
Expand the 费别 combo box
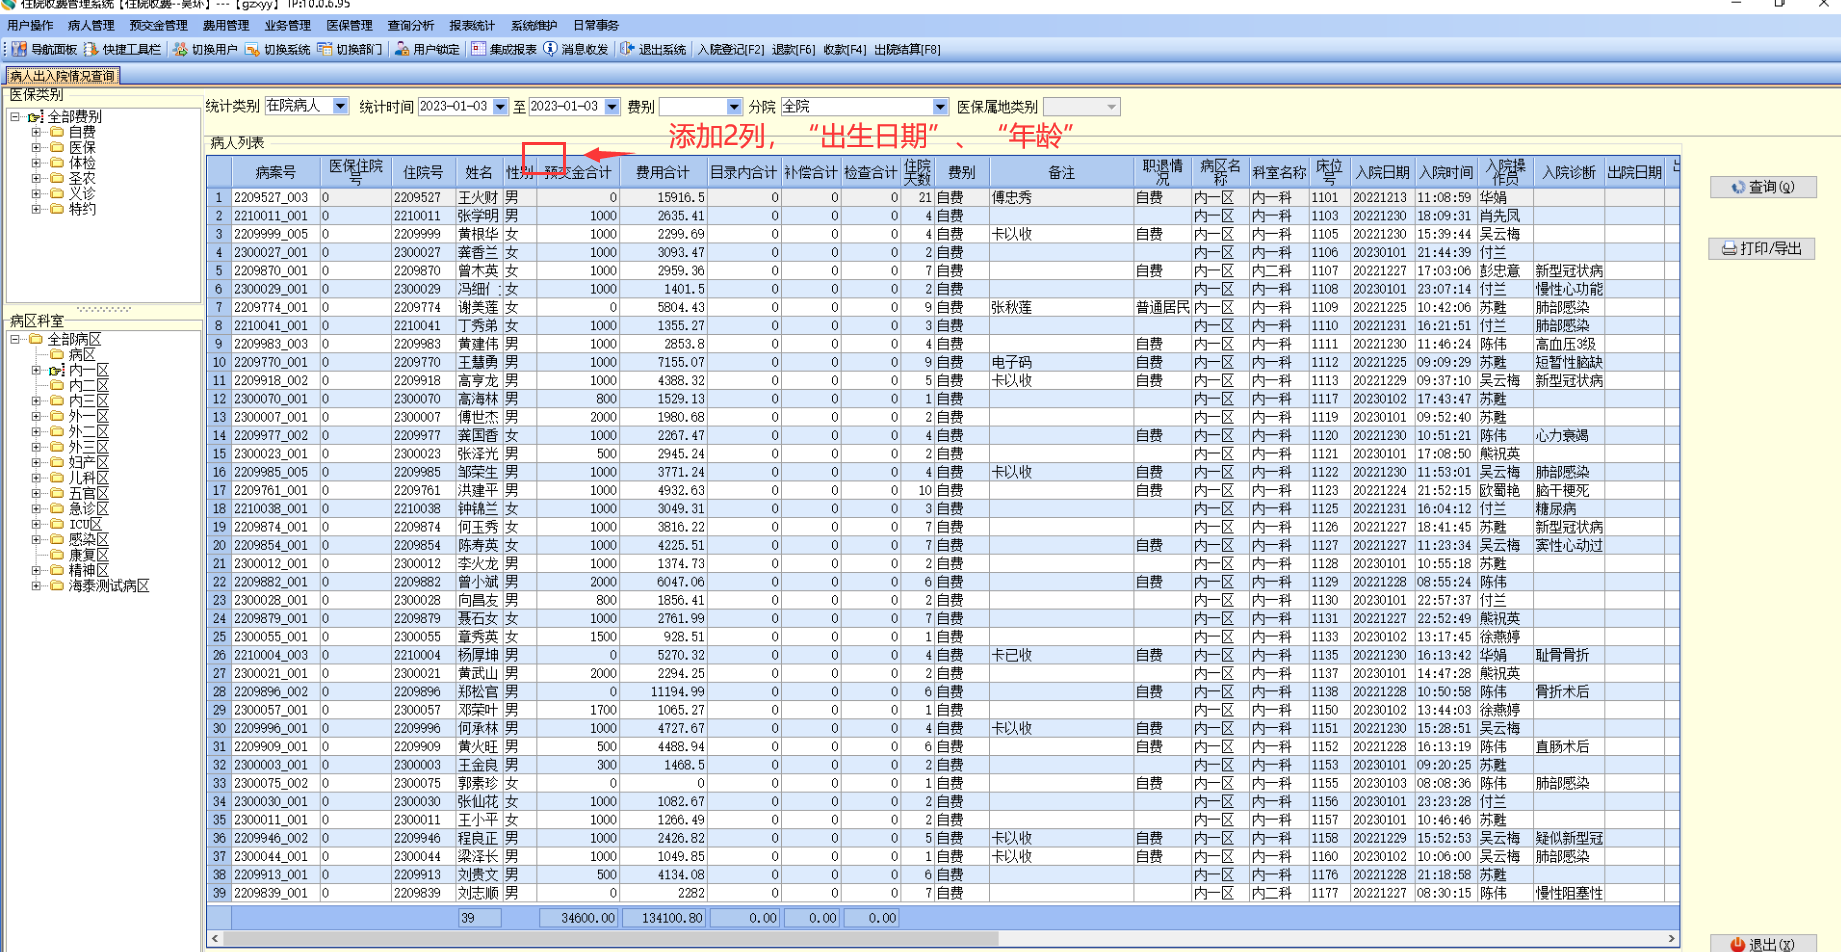[733, 106]
